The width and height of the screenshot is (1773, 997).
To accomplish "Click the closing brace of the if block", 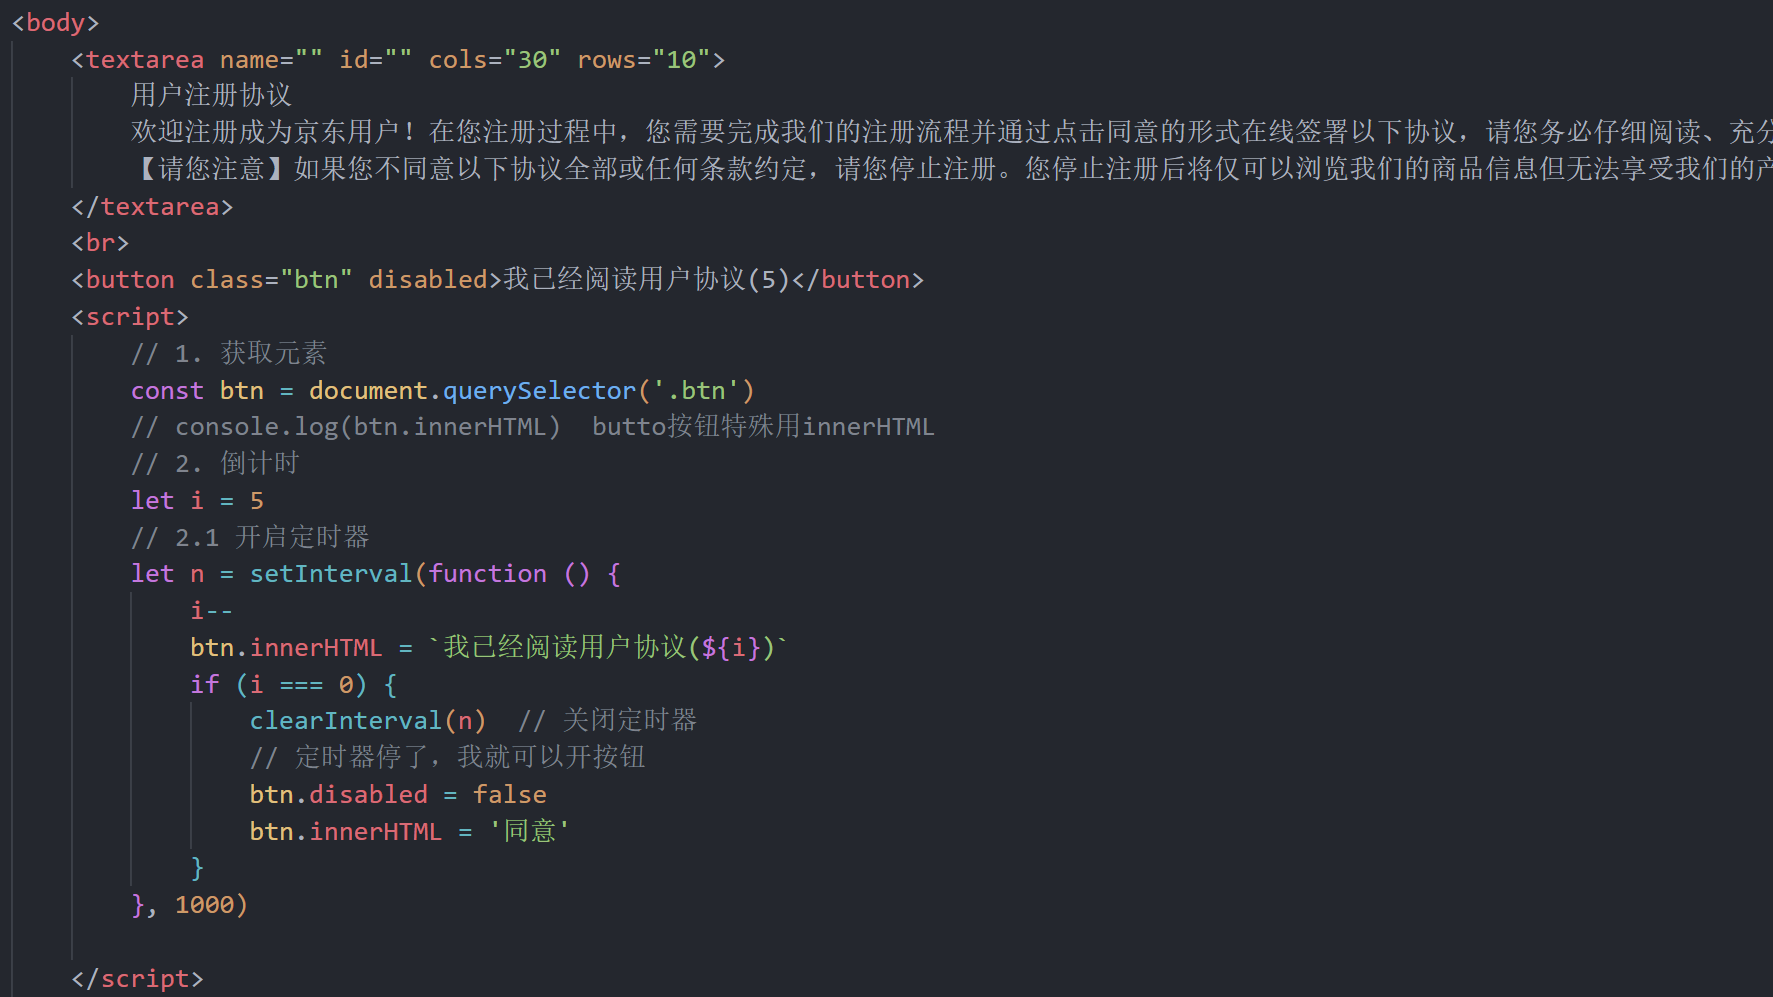I will (x=197, y=868).
